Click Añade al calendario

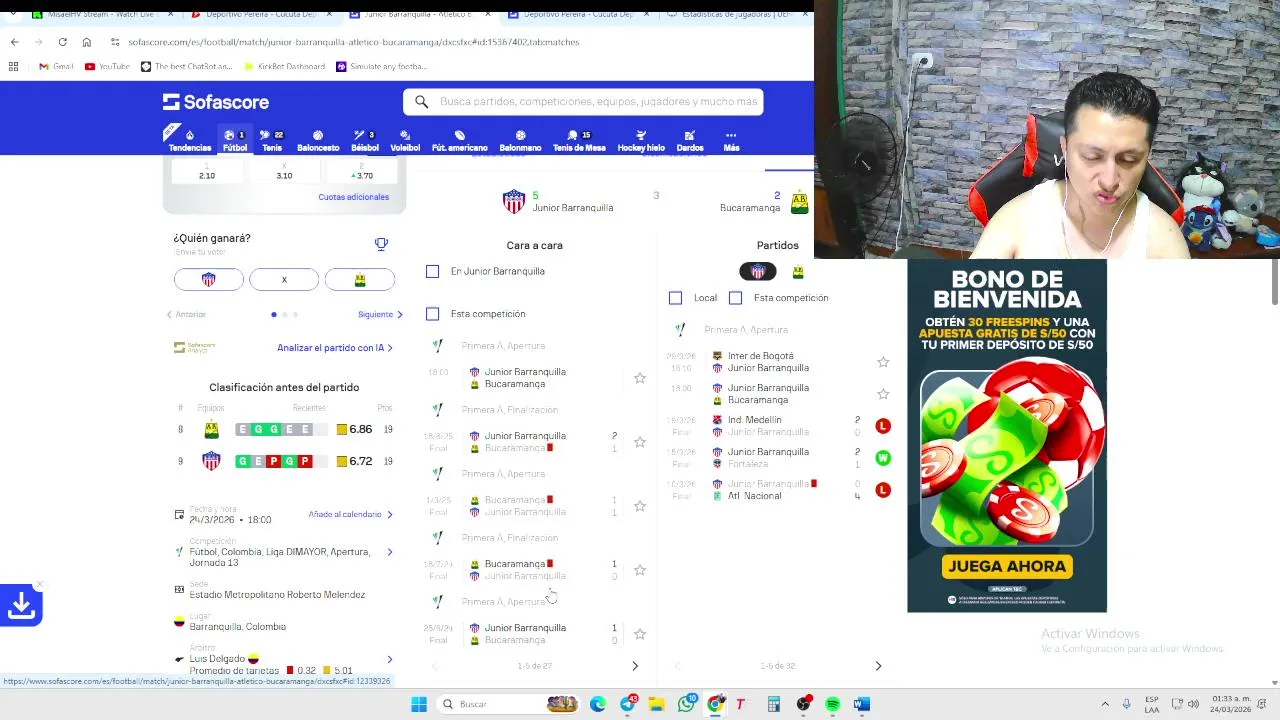coord(351,514)
